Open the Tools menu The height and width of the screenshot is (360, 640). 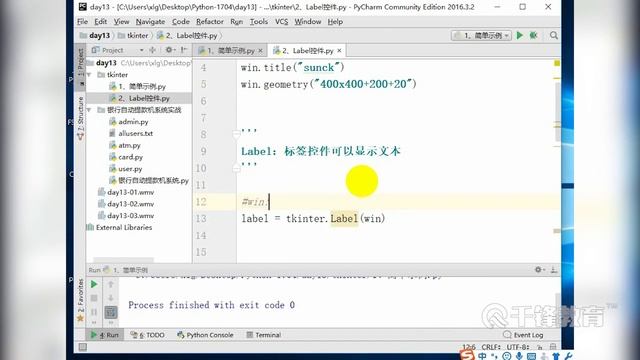(259, 22)
